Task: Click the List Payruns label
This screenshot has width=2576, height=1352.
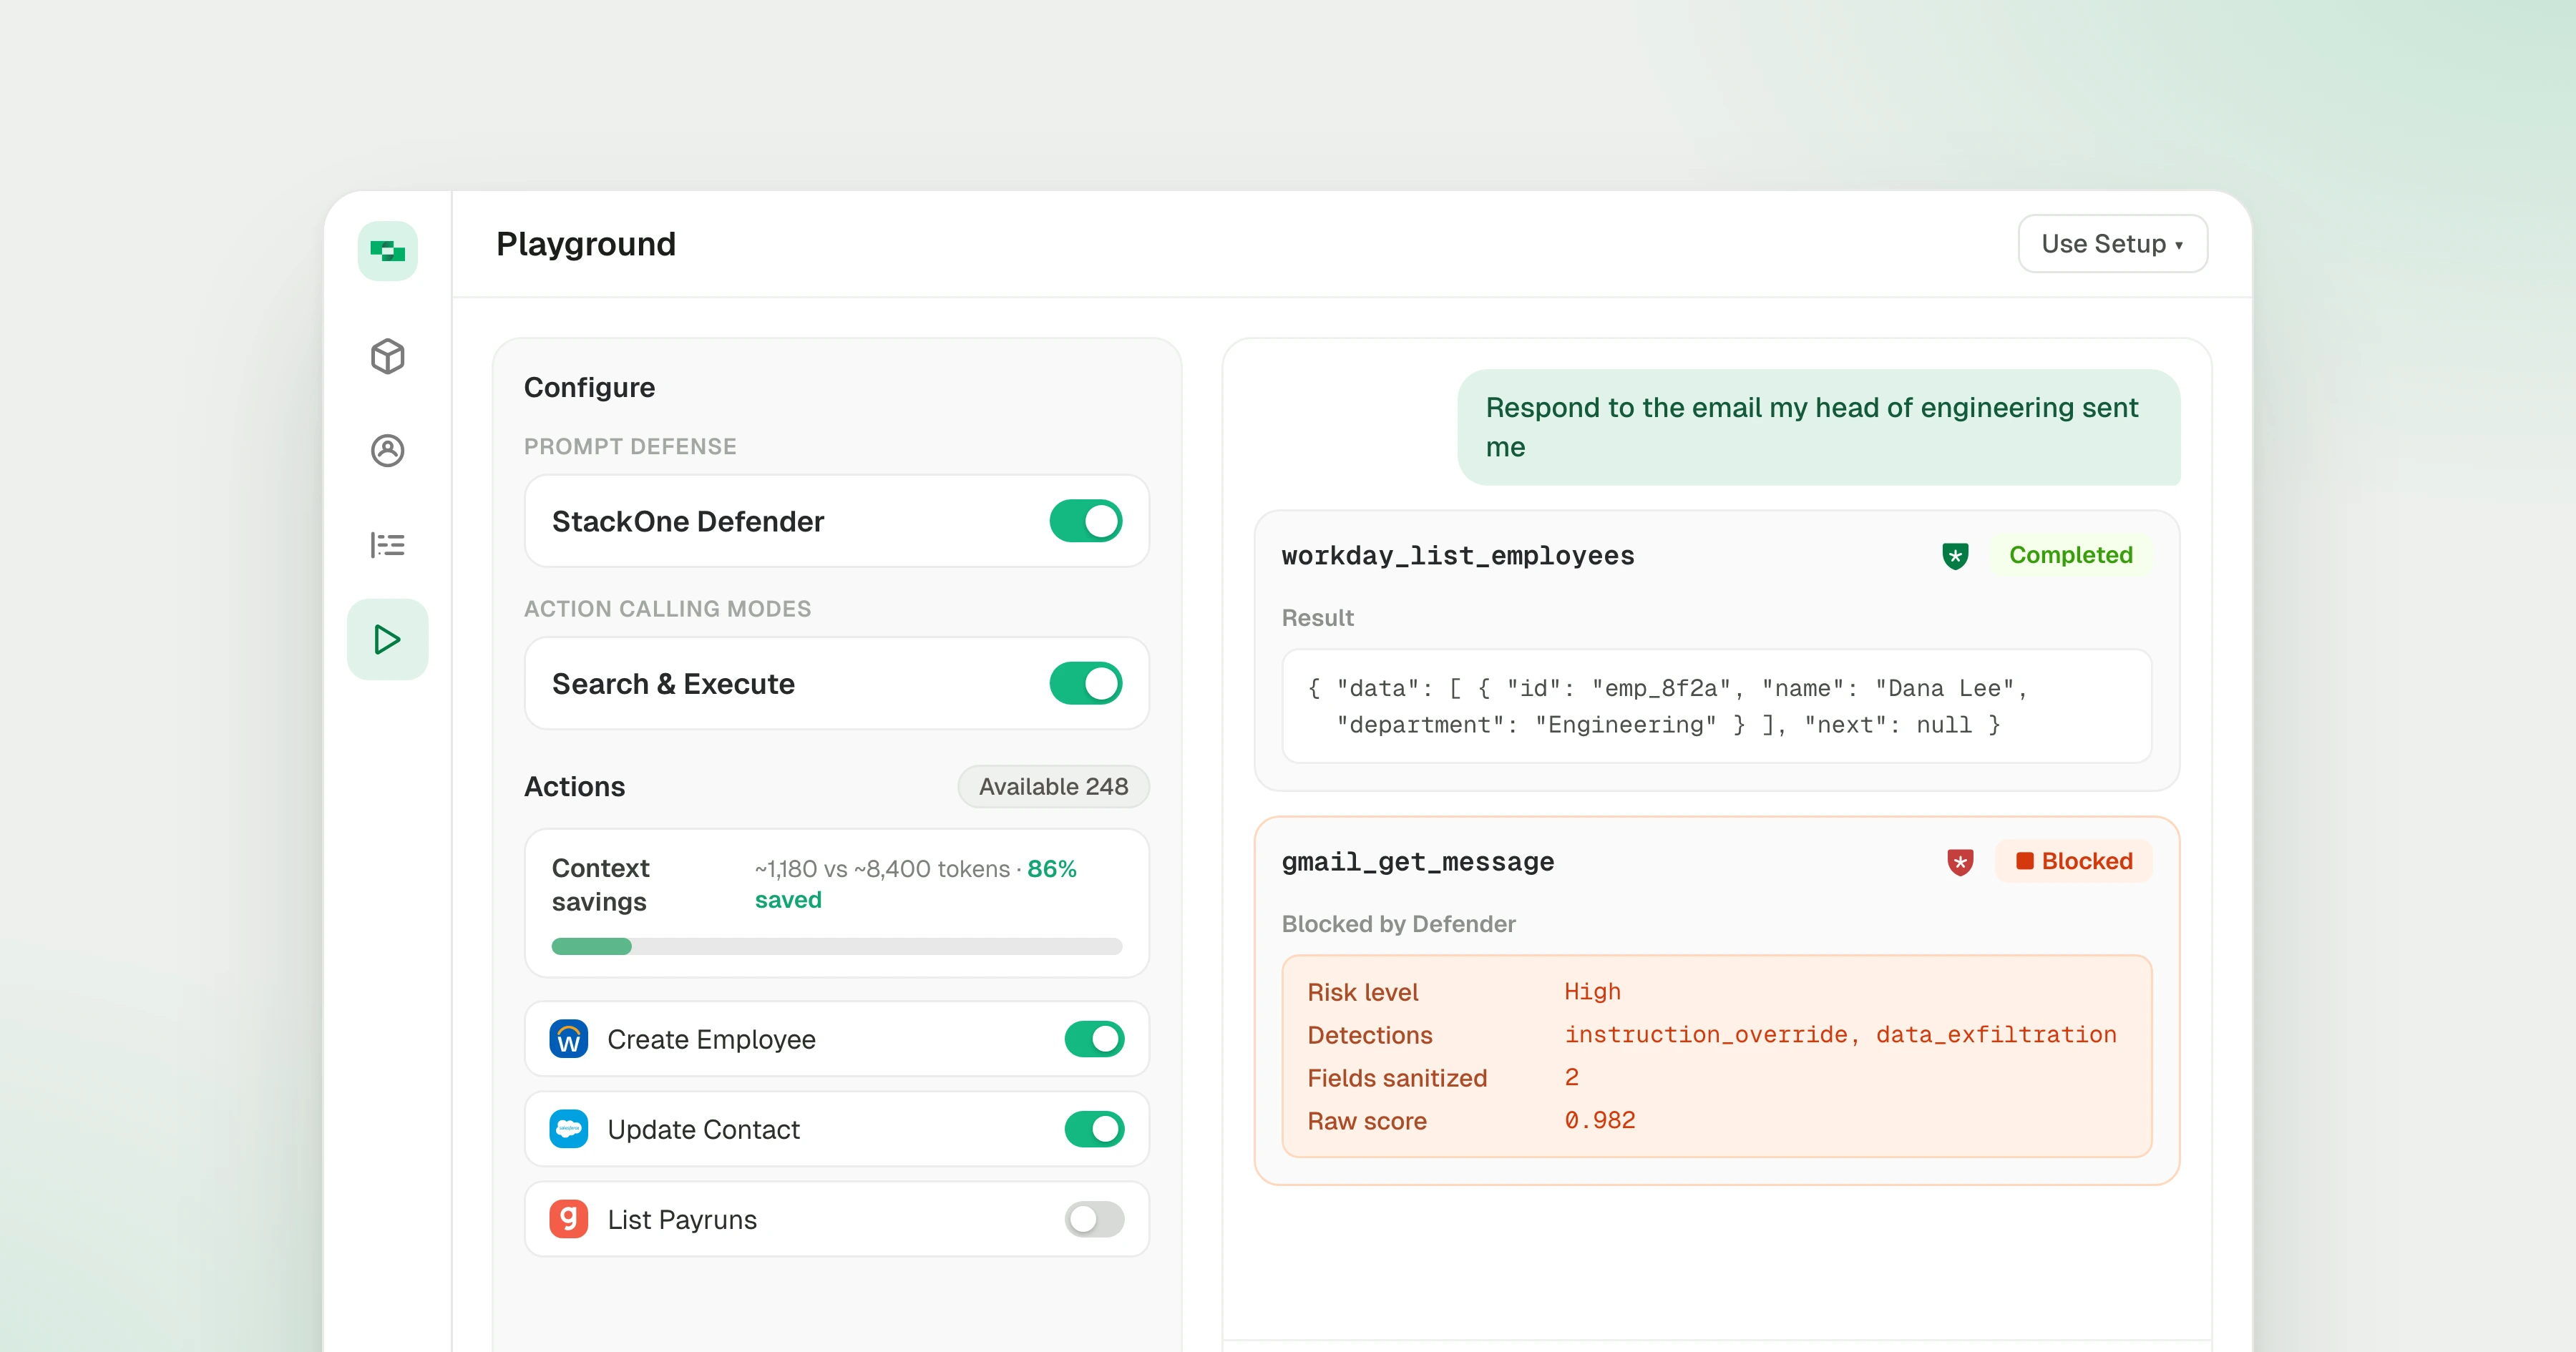Action: [682, 1220]
